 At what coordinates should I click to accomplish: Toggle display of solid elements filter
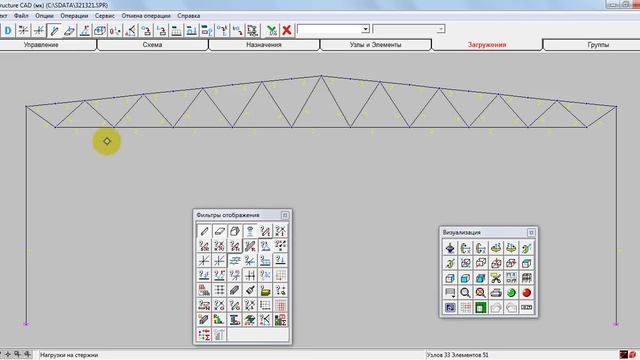coord(235,231)
